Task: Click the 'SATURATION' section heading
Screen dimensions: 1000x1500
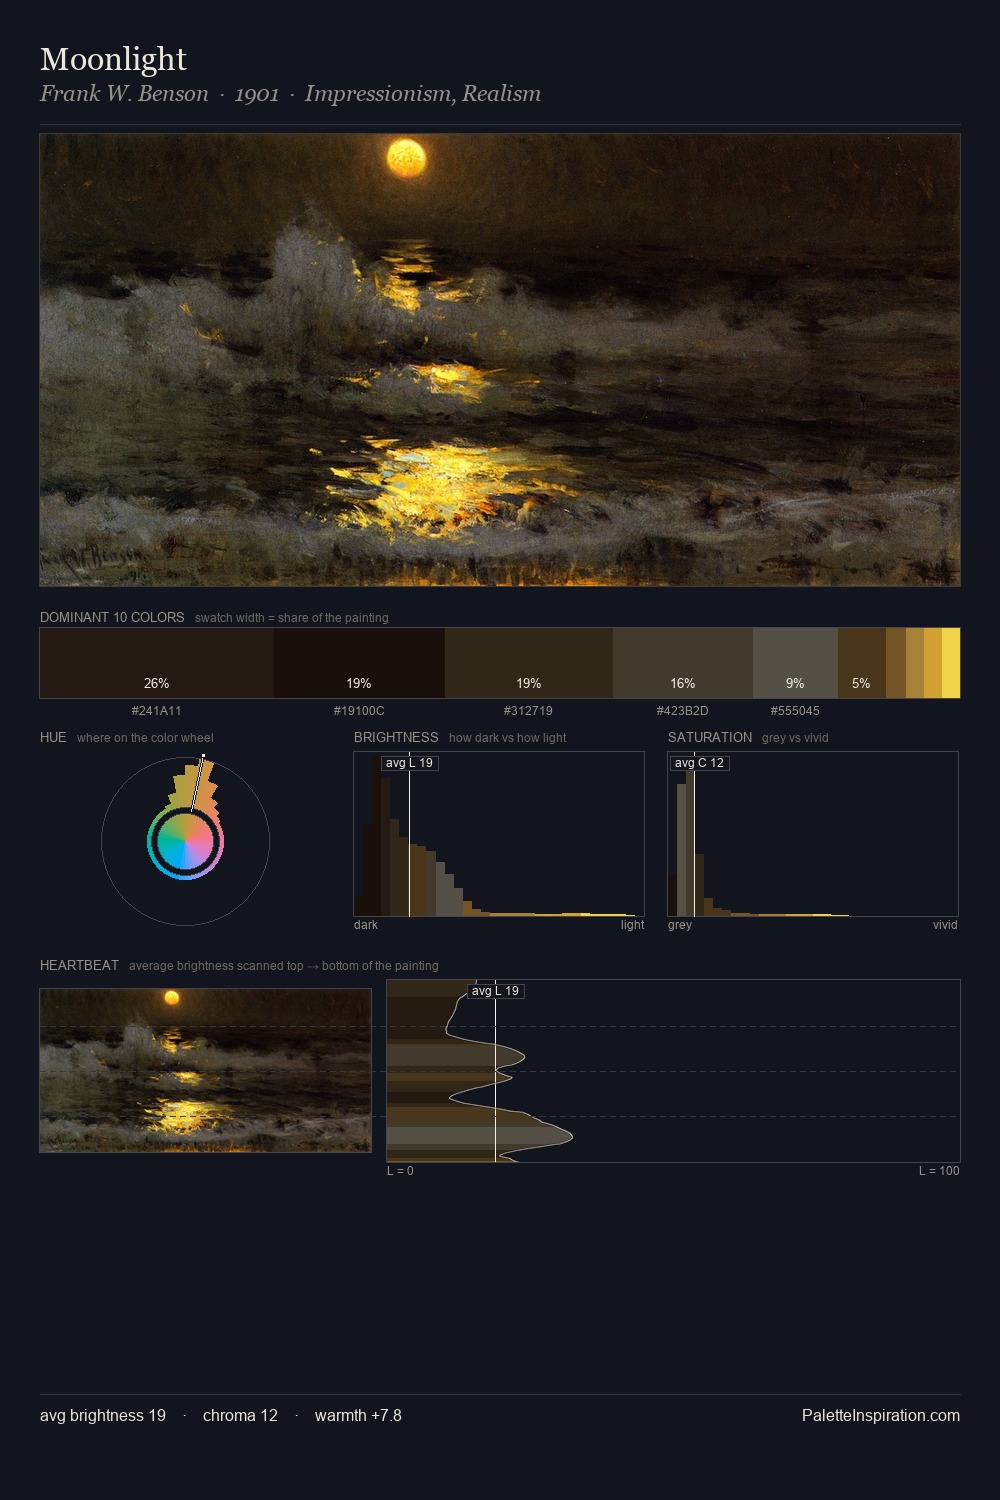Action: pyautogui.click(x=710, y=737)
